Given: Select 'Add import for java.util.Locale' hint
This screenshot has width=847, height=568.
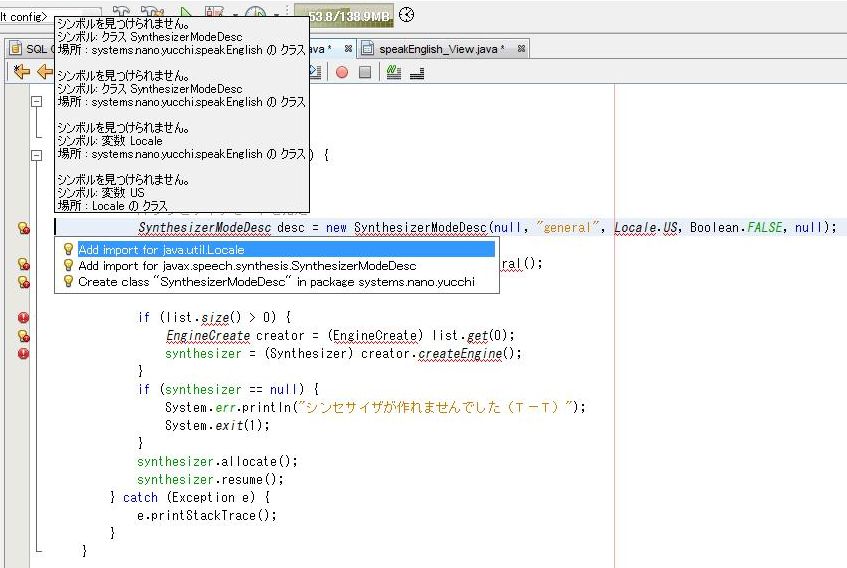Looking at the screenshot, I should 160,249.
